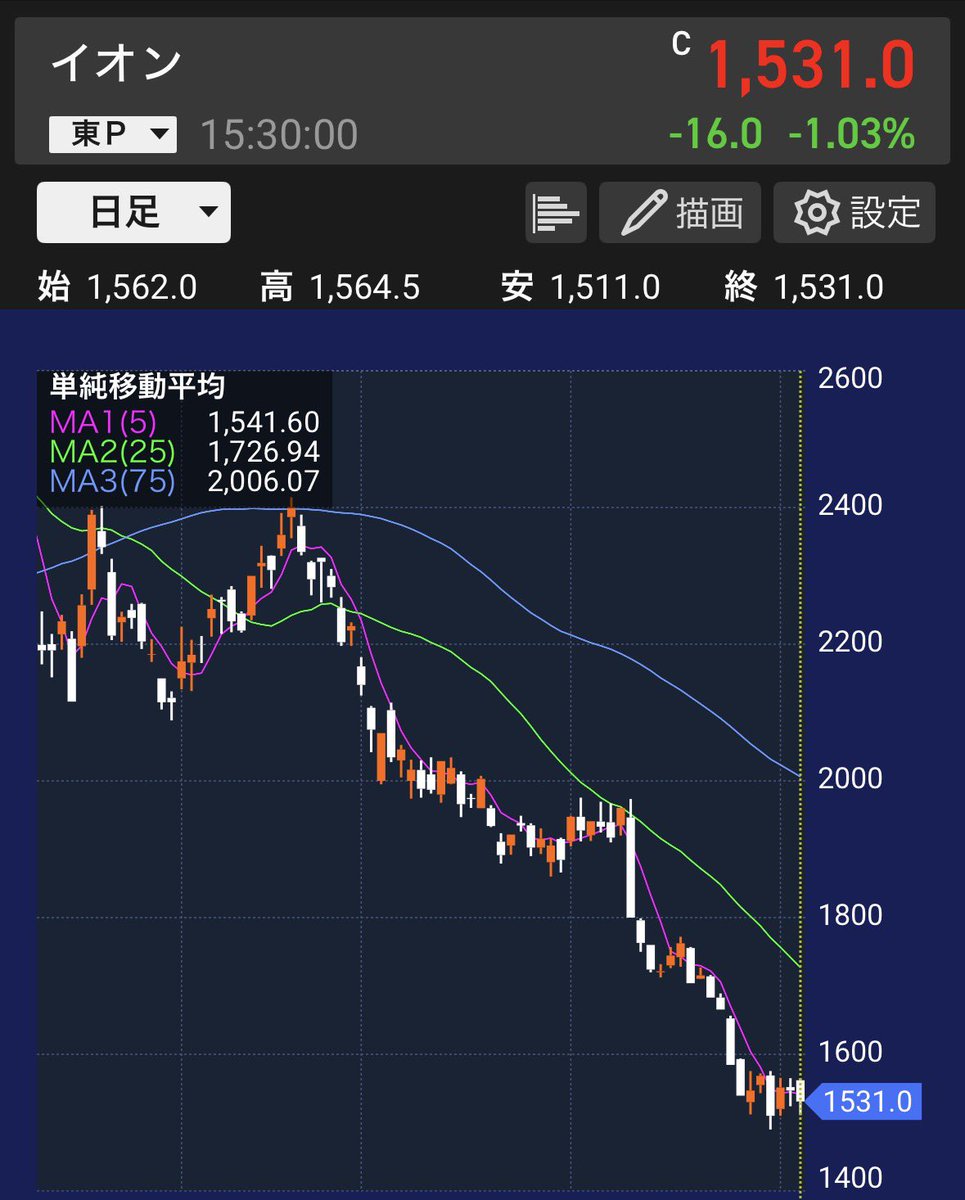965x1200 pixels.
Task: Click the 1800 price axis label
Action: pos(850,915)
